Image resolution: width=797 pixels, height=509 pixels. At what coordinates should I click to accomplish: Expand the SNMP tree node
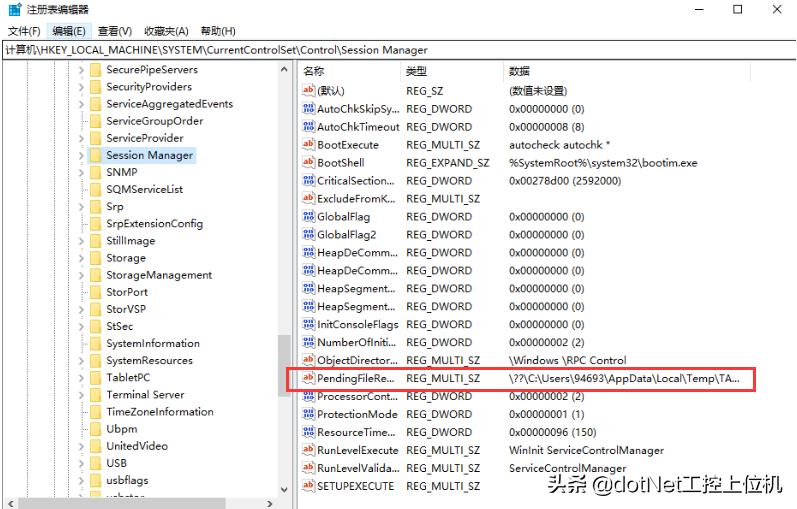tap(81, 172)
